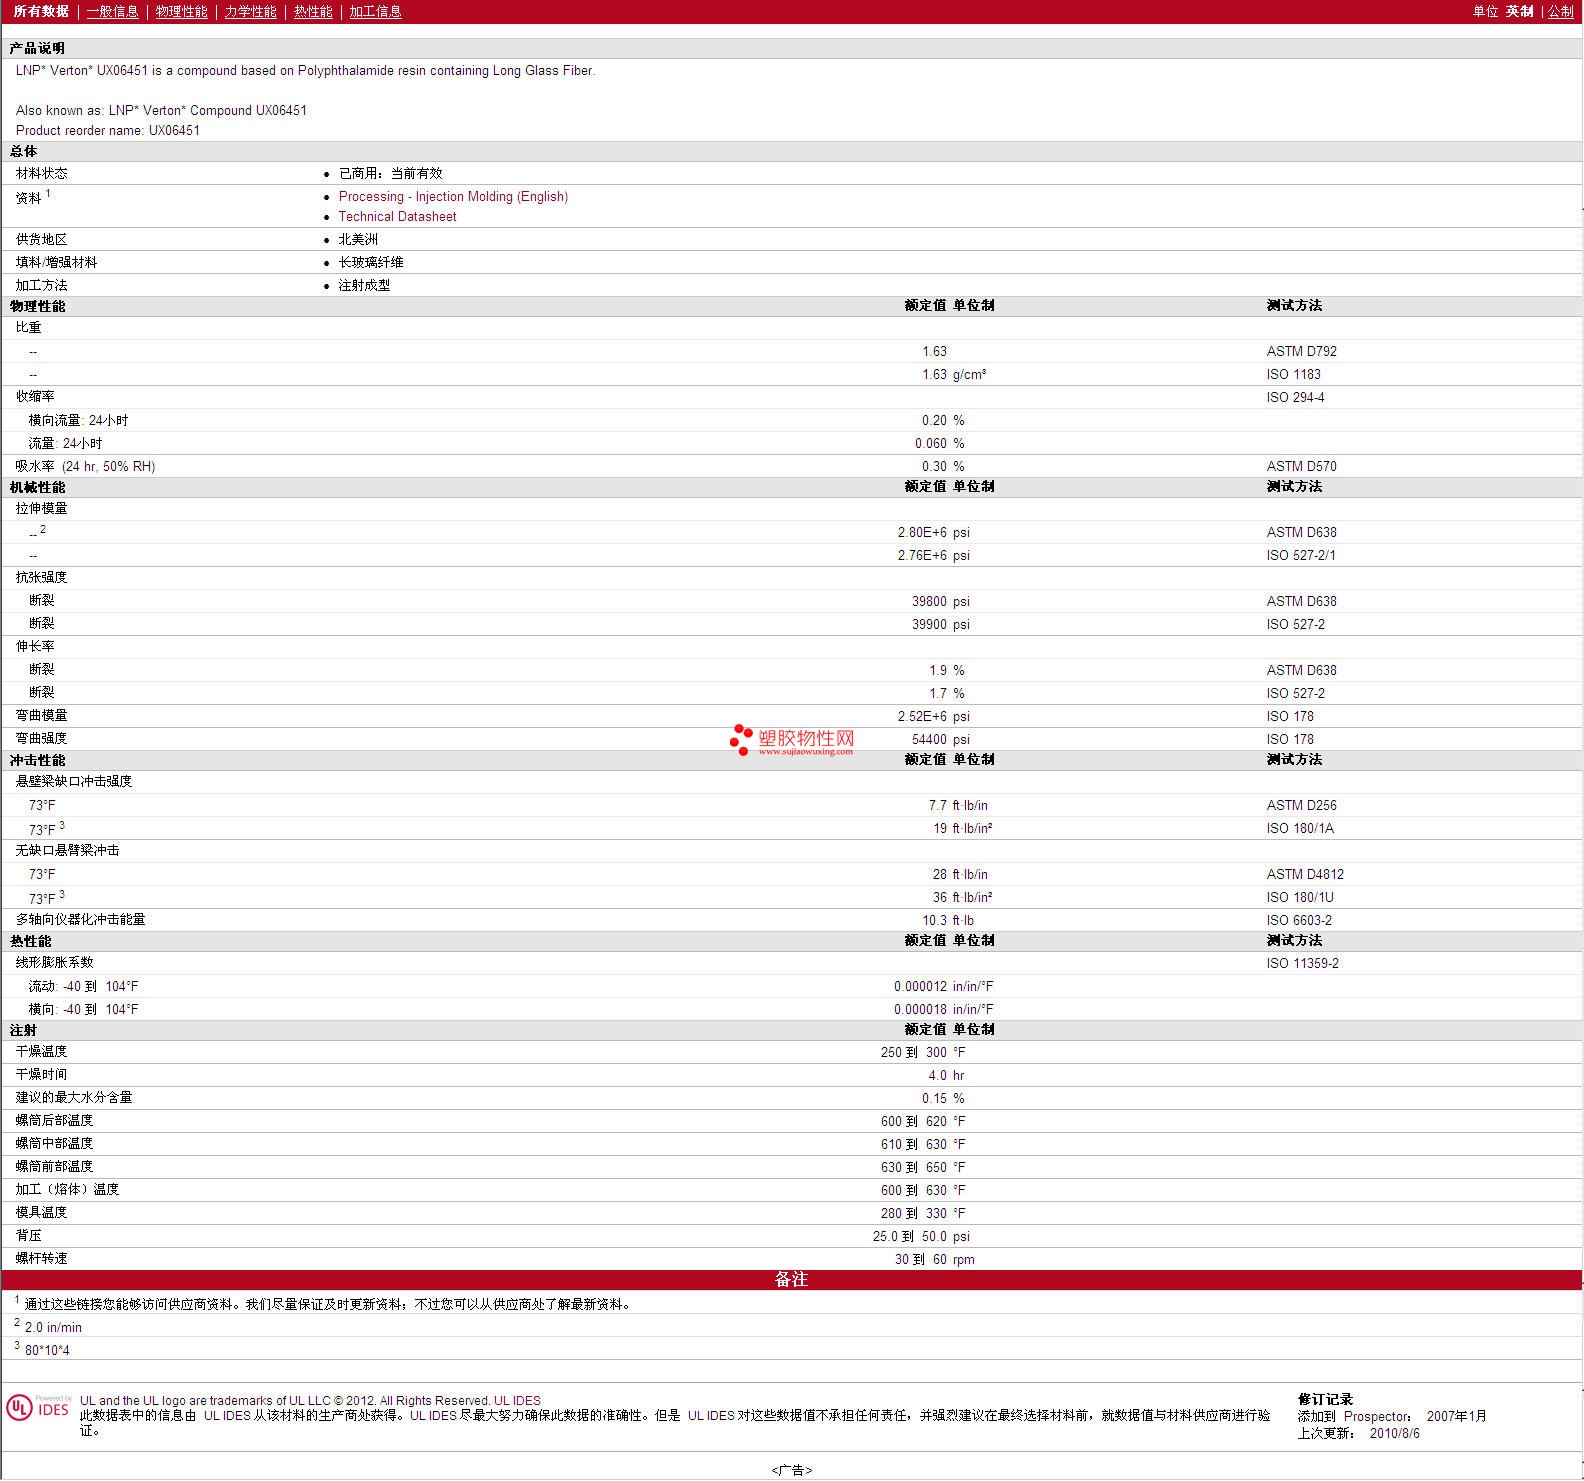This screenshot has height=1481, width=1584.
Task: Click the UL IDES logo in footer
Action: [x=38, y=1408]
